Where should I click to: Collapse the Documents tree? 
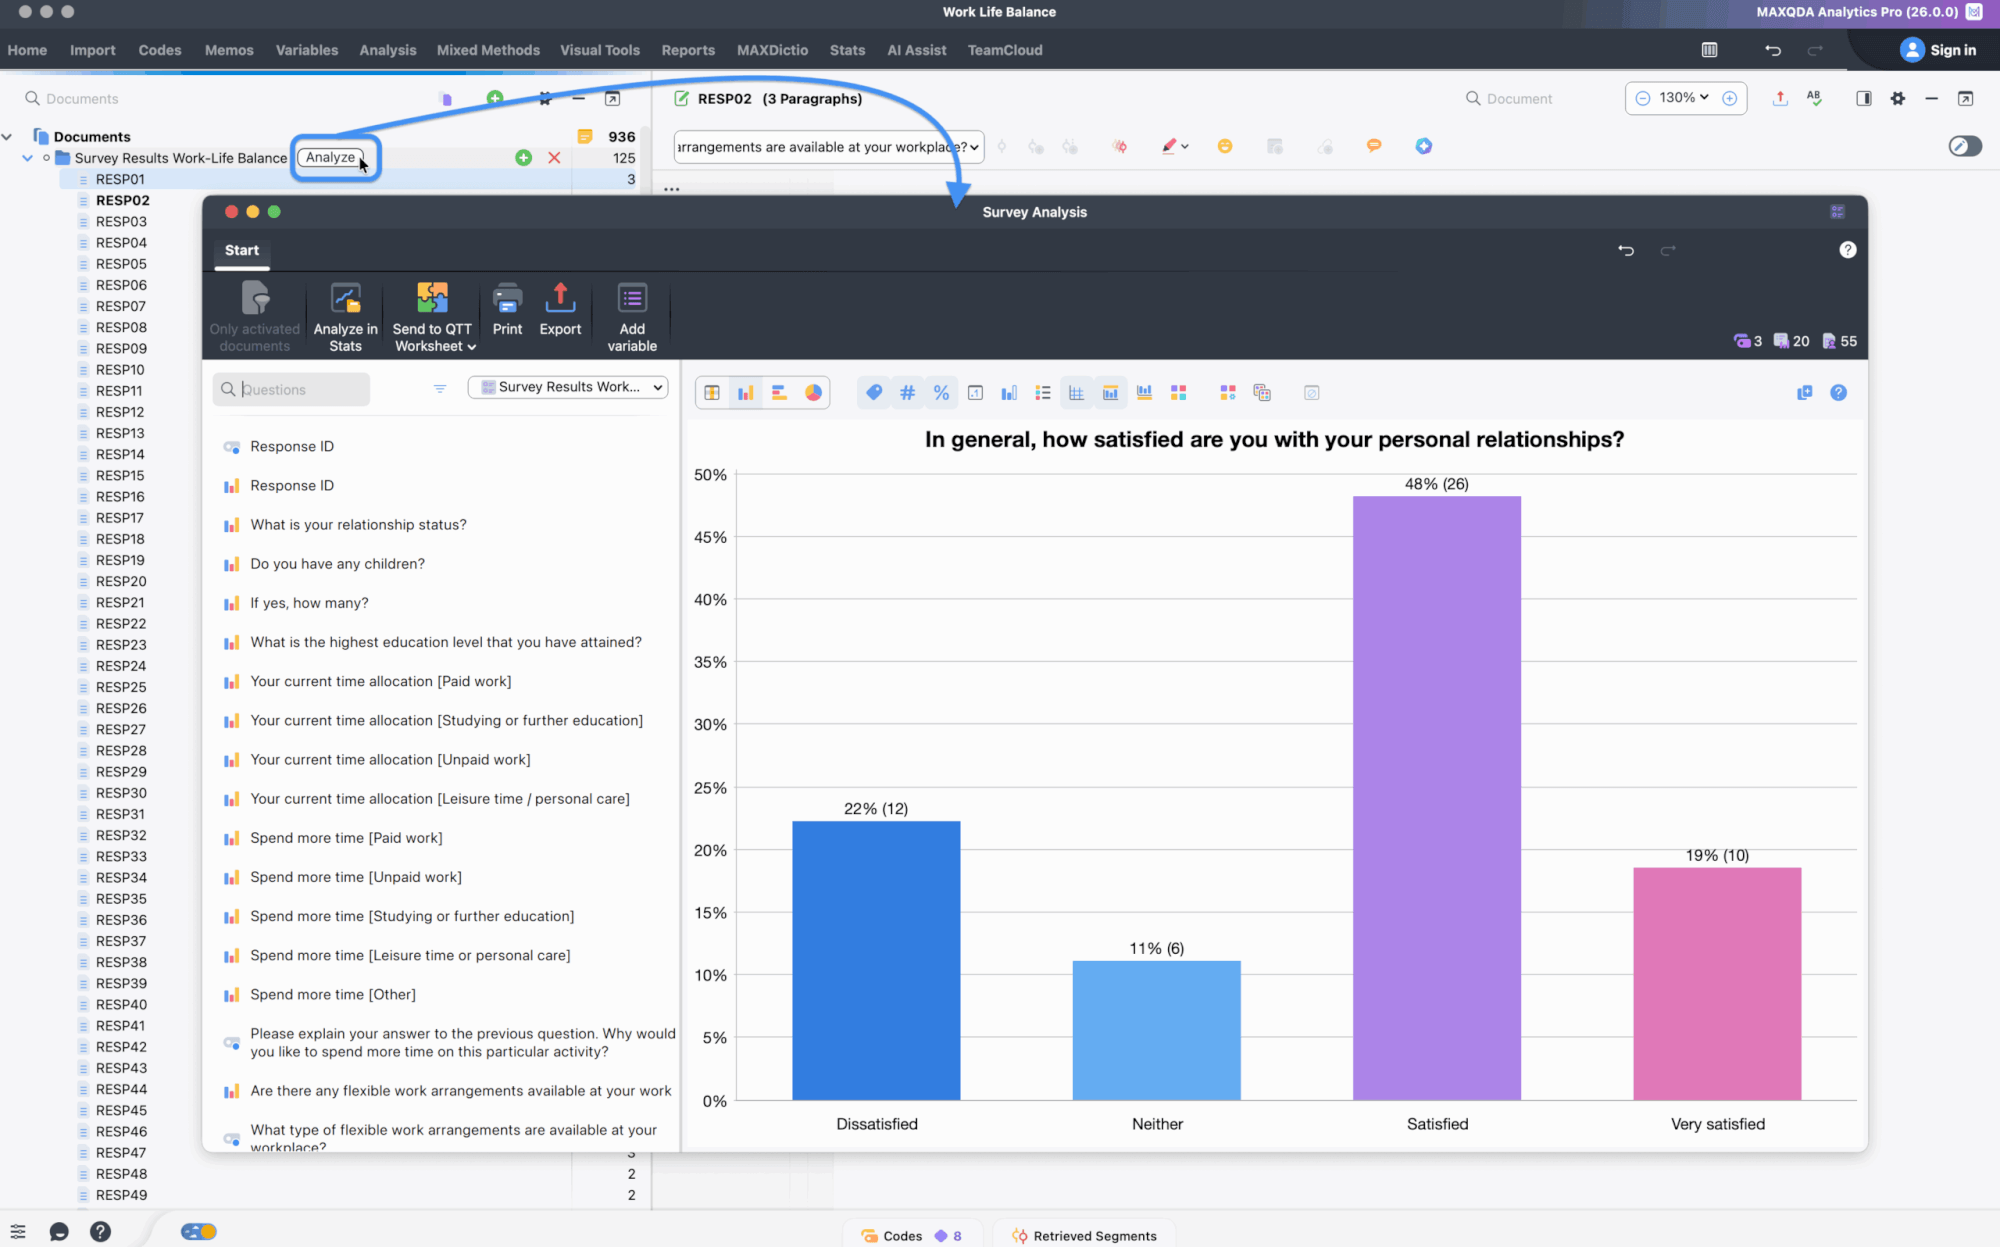pyautogui.click(x=8, y=136)
